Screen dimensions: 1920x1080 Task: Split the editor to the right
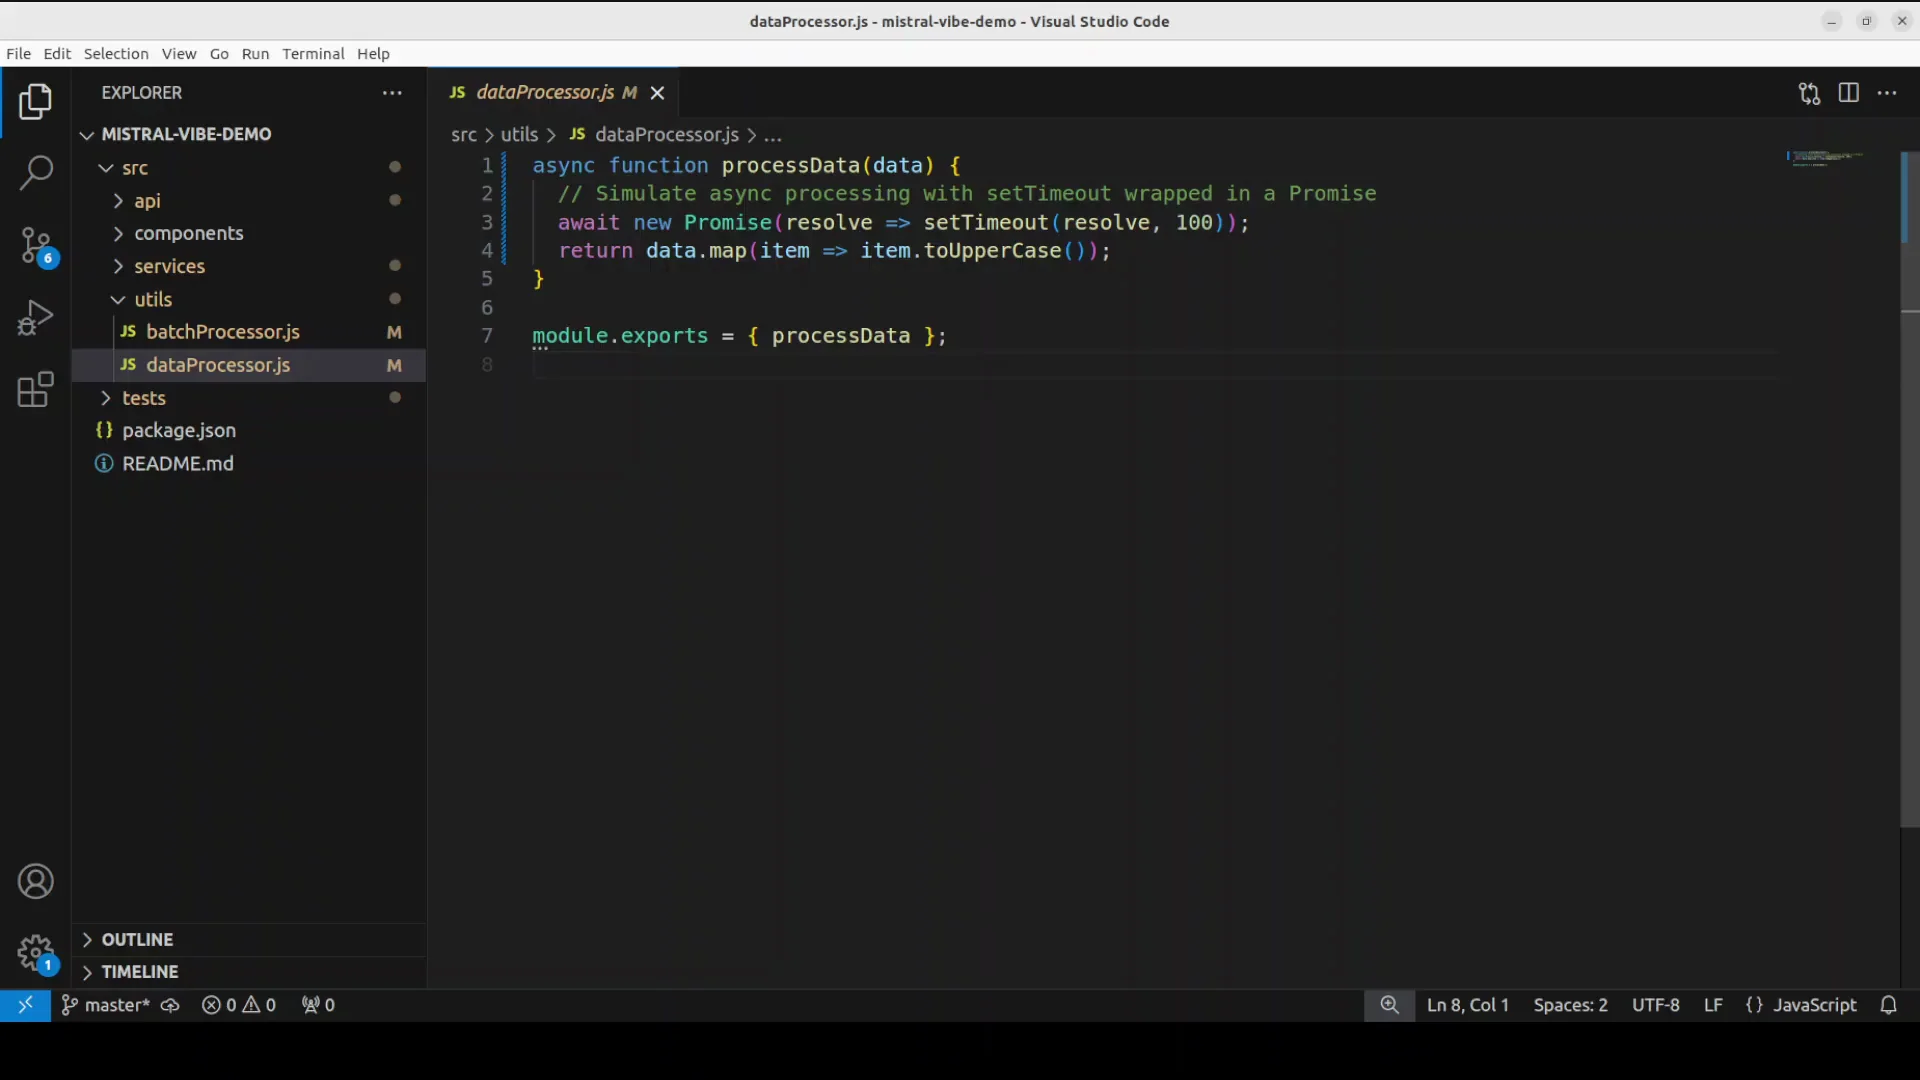(1848, 93)
